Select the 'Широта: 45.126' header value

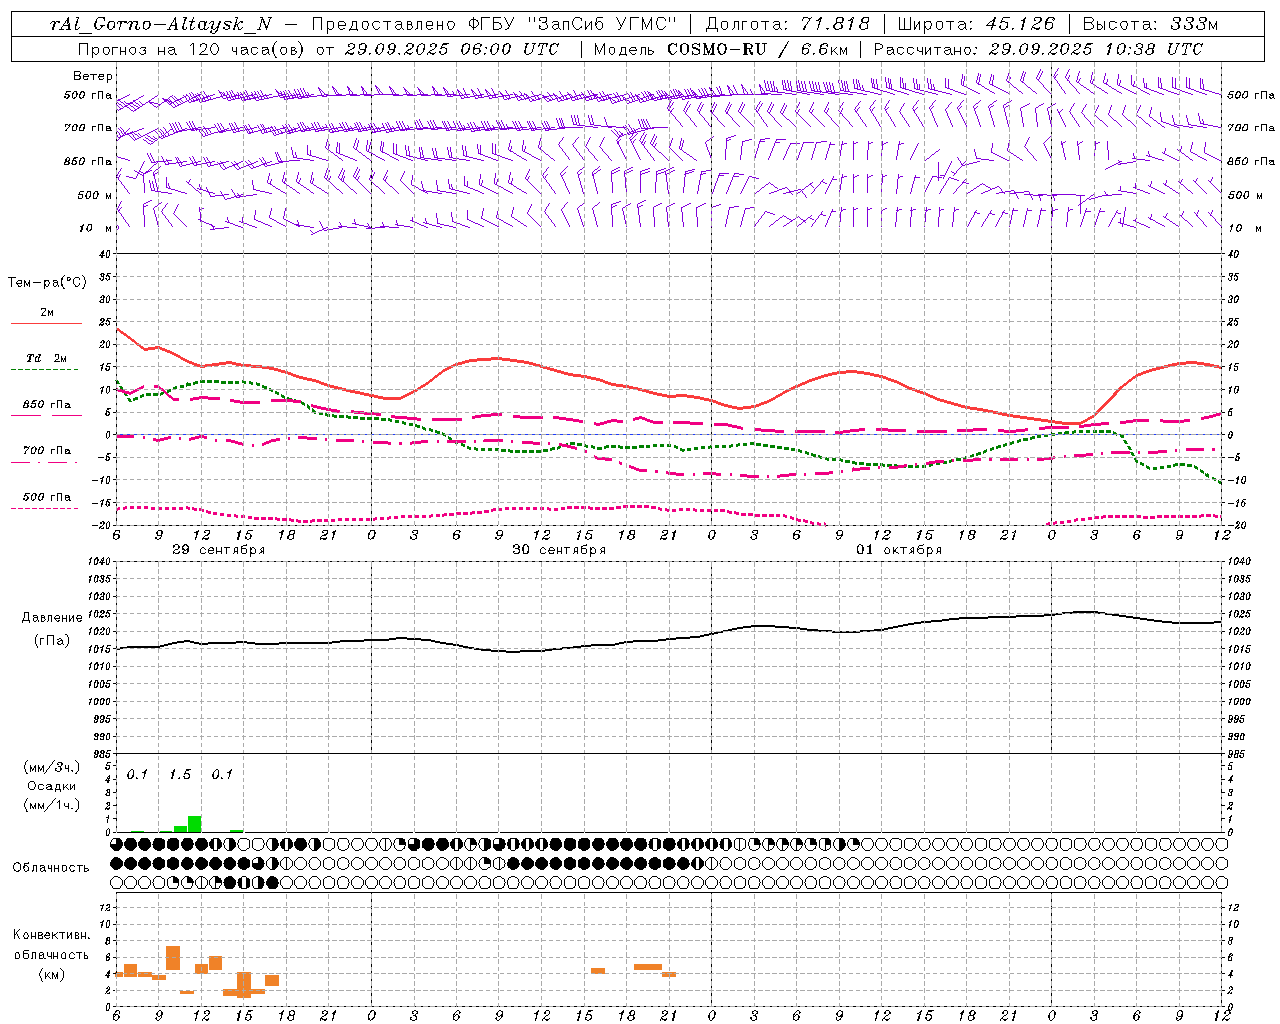(976, 24)
